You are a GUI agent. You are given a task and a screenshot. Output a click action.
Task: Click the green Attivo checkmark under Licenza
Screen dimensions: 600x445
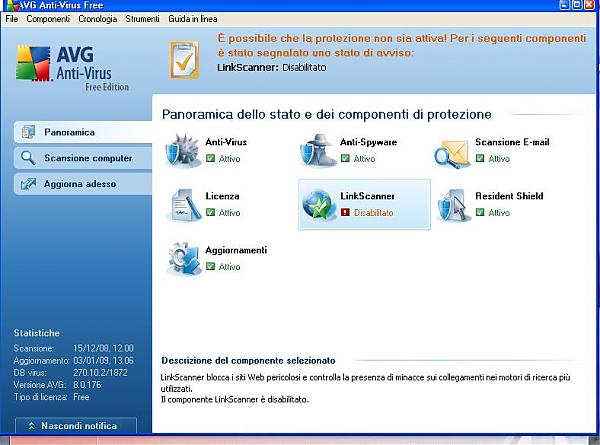210,212
